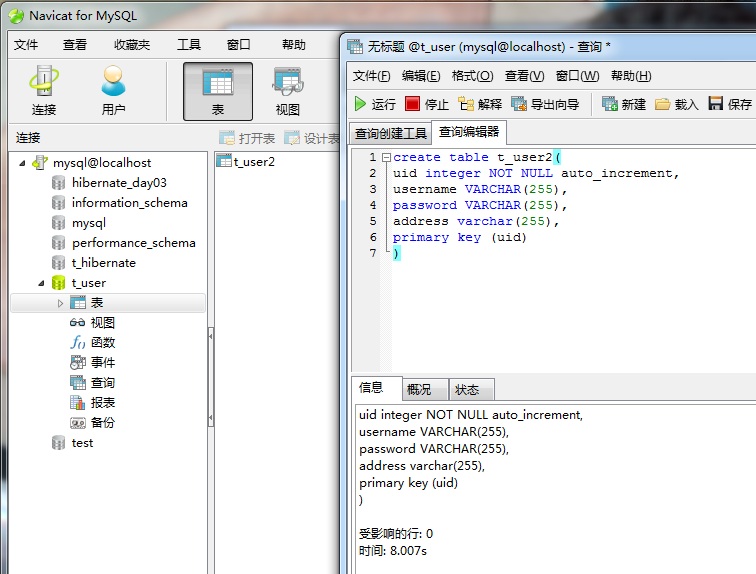Viewport: 756px width, 574px height.
Task: Switch to the 查询创建工具 tab
Action: coord(391,133)
